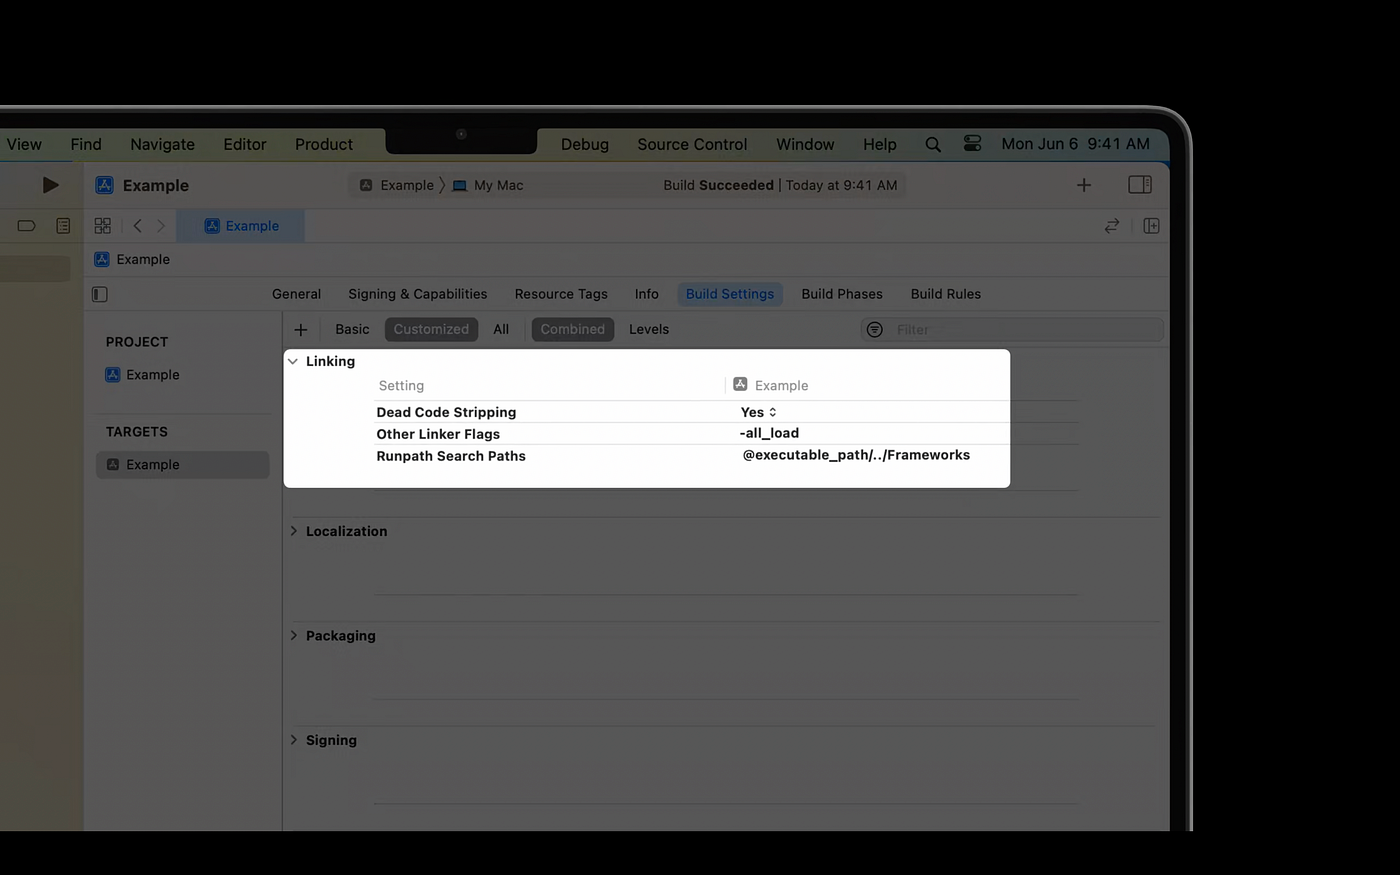The image size is (1400, 875).
Task: Open Control Center in menu bar
Action: pos(972,144)
